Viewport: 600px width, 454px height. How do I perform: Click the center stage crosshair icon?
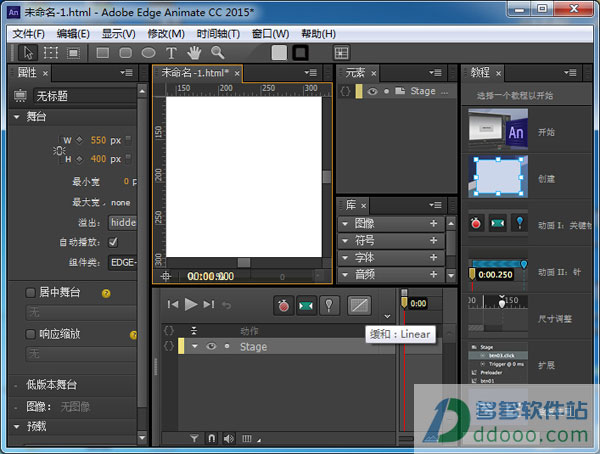(x=166, y=276)
